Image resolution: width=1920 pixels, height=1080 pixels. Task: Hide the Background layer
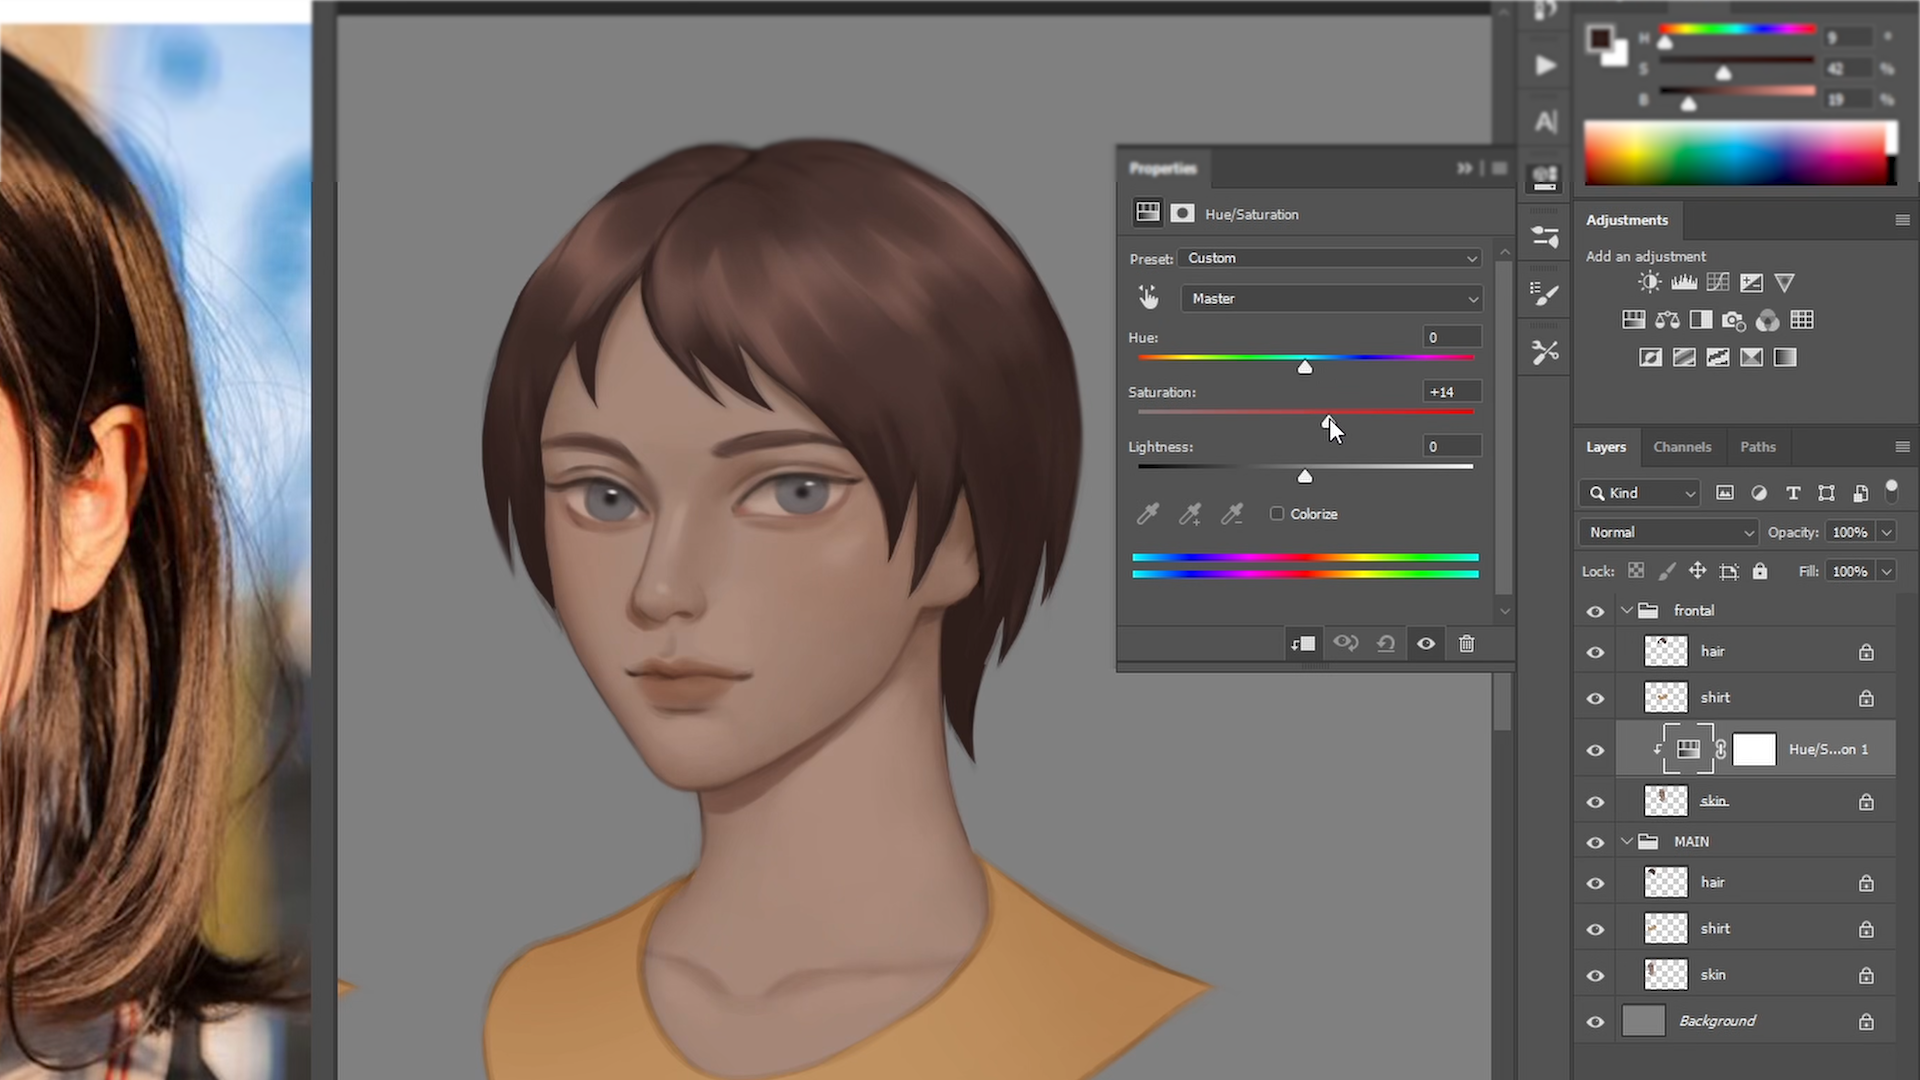tap(1596, 1022)
